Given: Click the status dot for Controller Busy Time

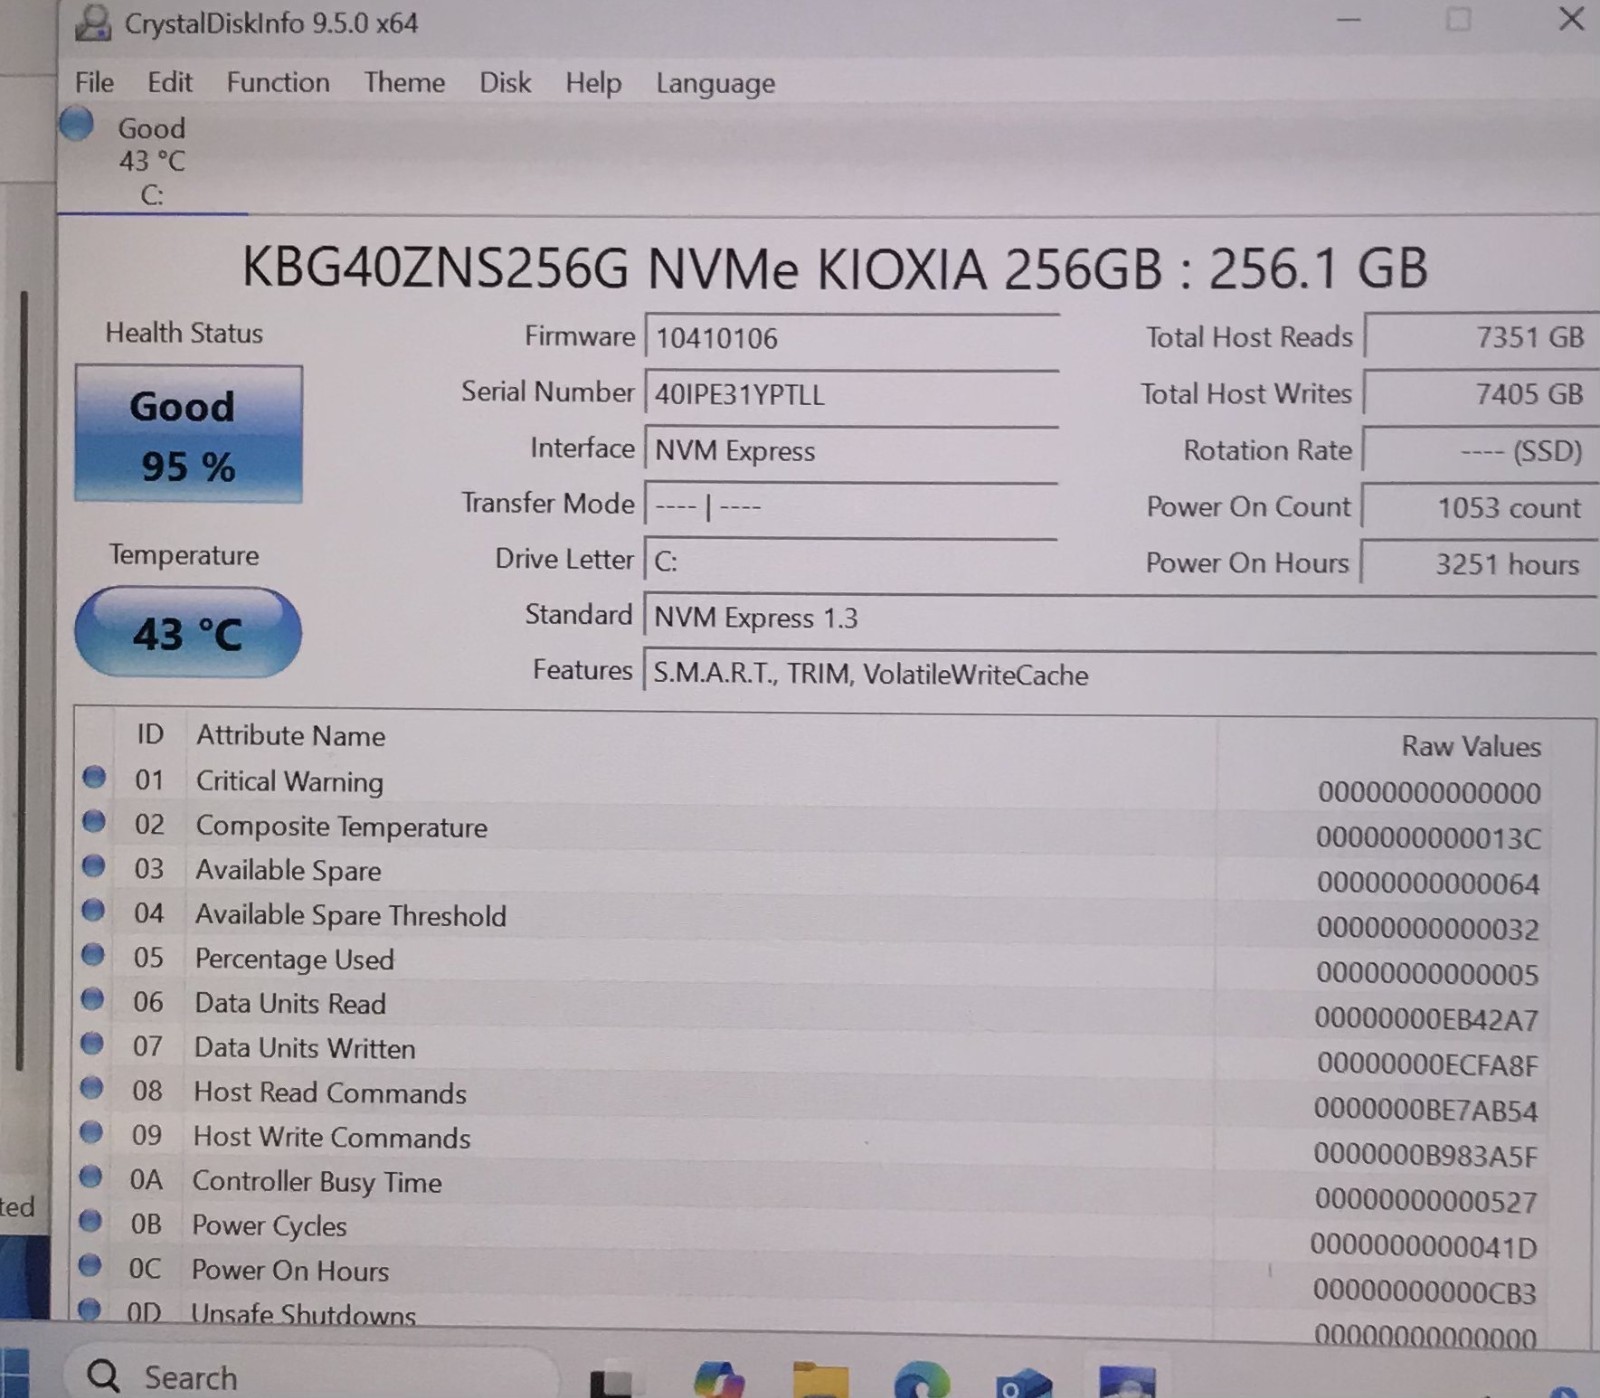Looking at the screenshot, I should click(x=91, y=1176).
